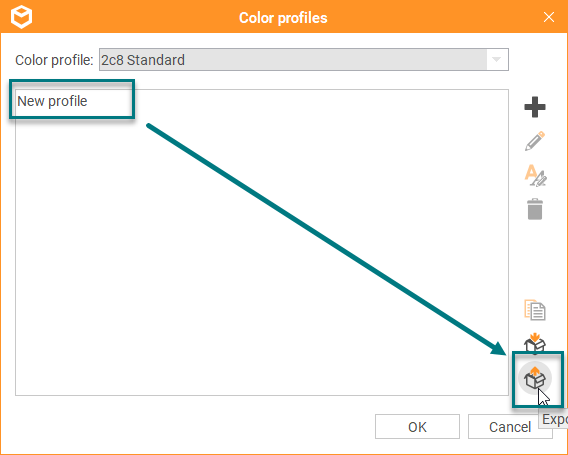Click the export profile box icon
568x455 pixels.
click(x=535, y=378)
